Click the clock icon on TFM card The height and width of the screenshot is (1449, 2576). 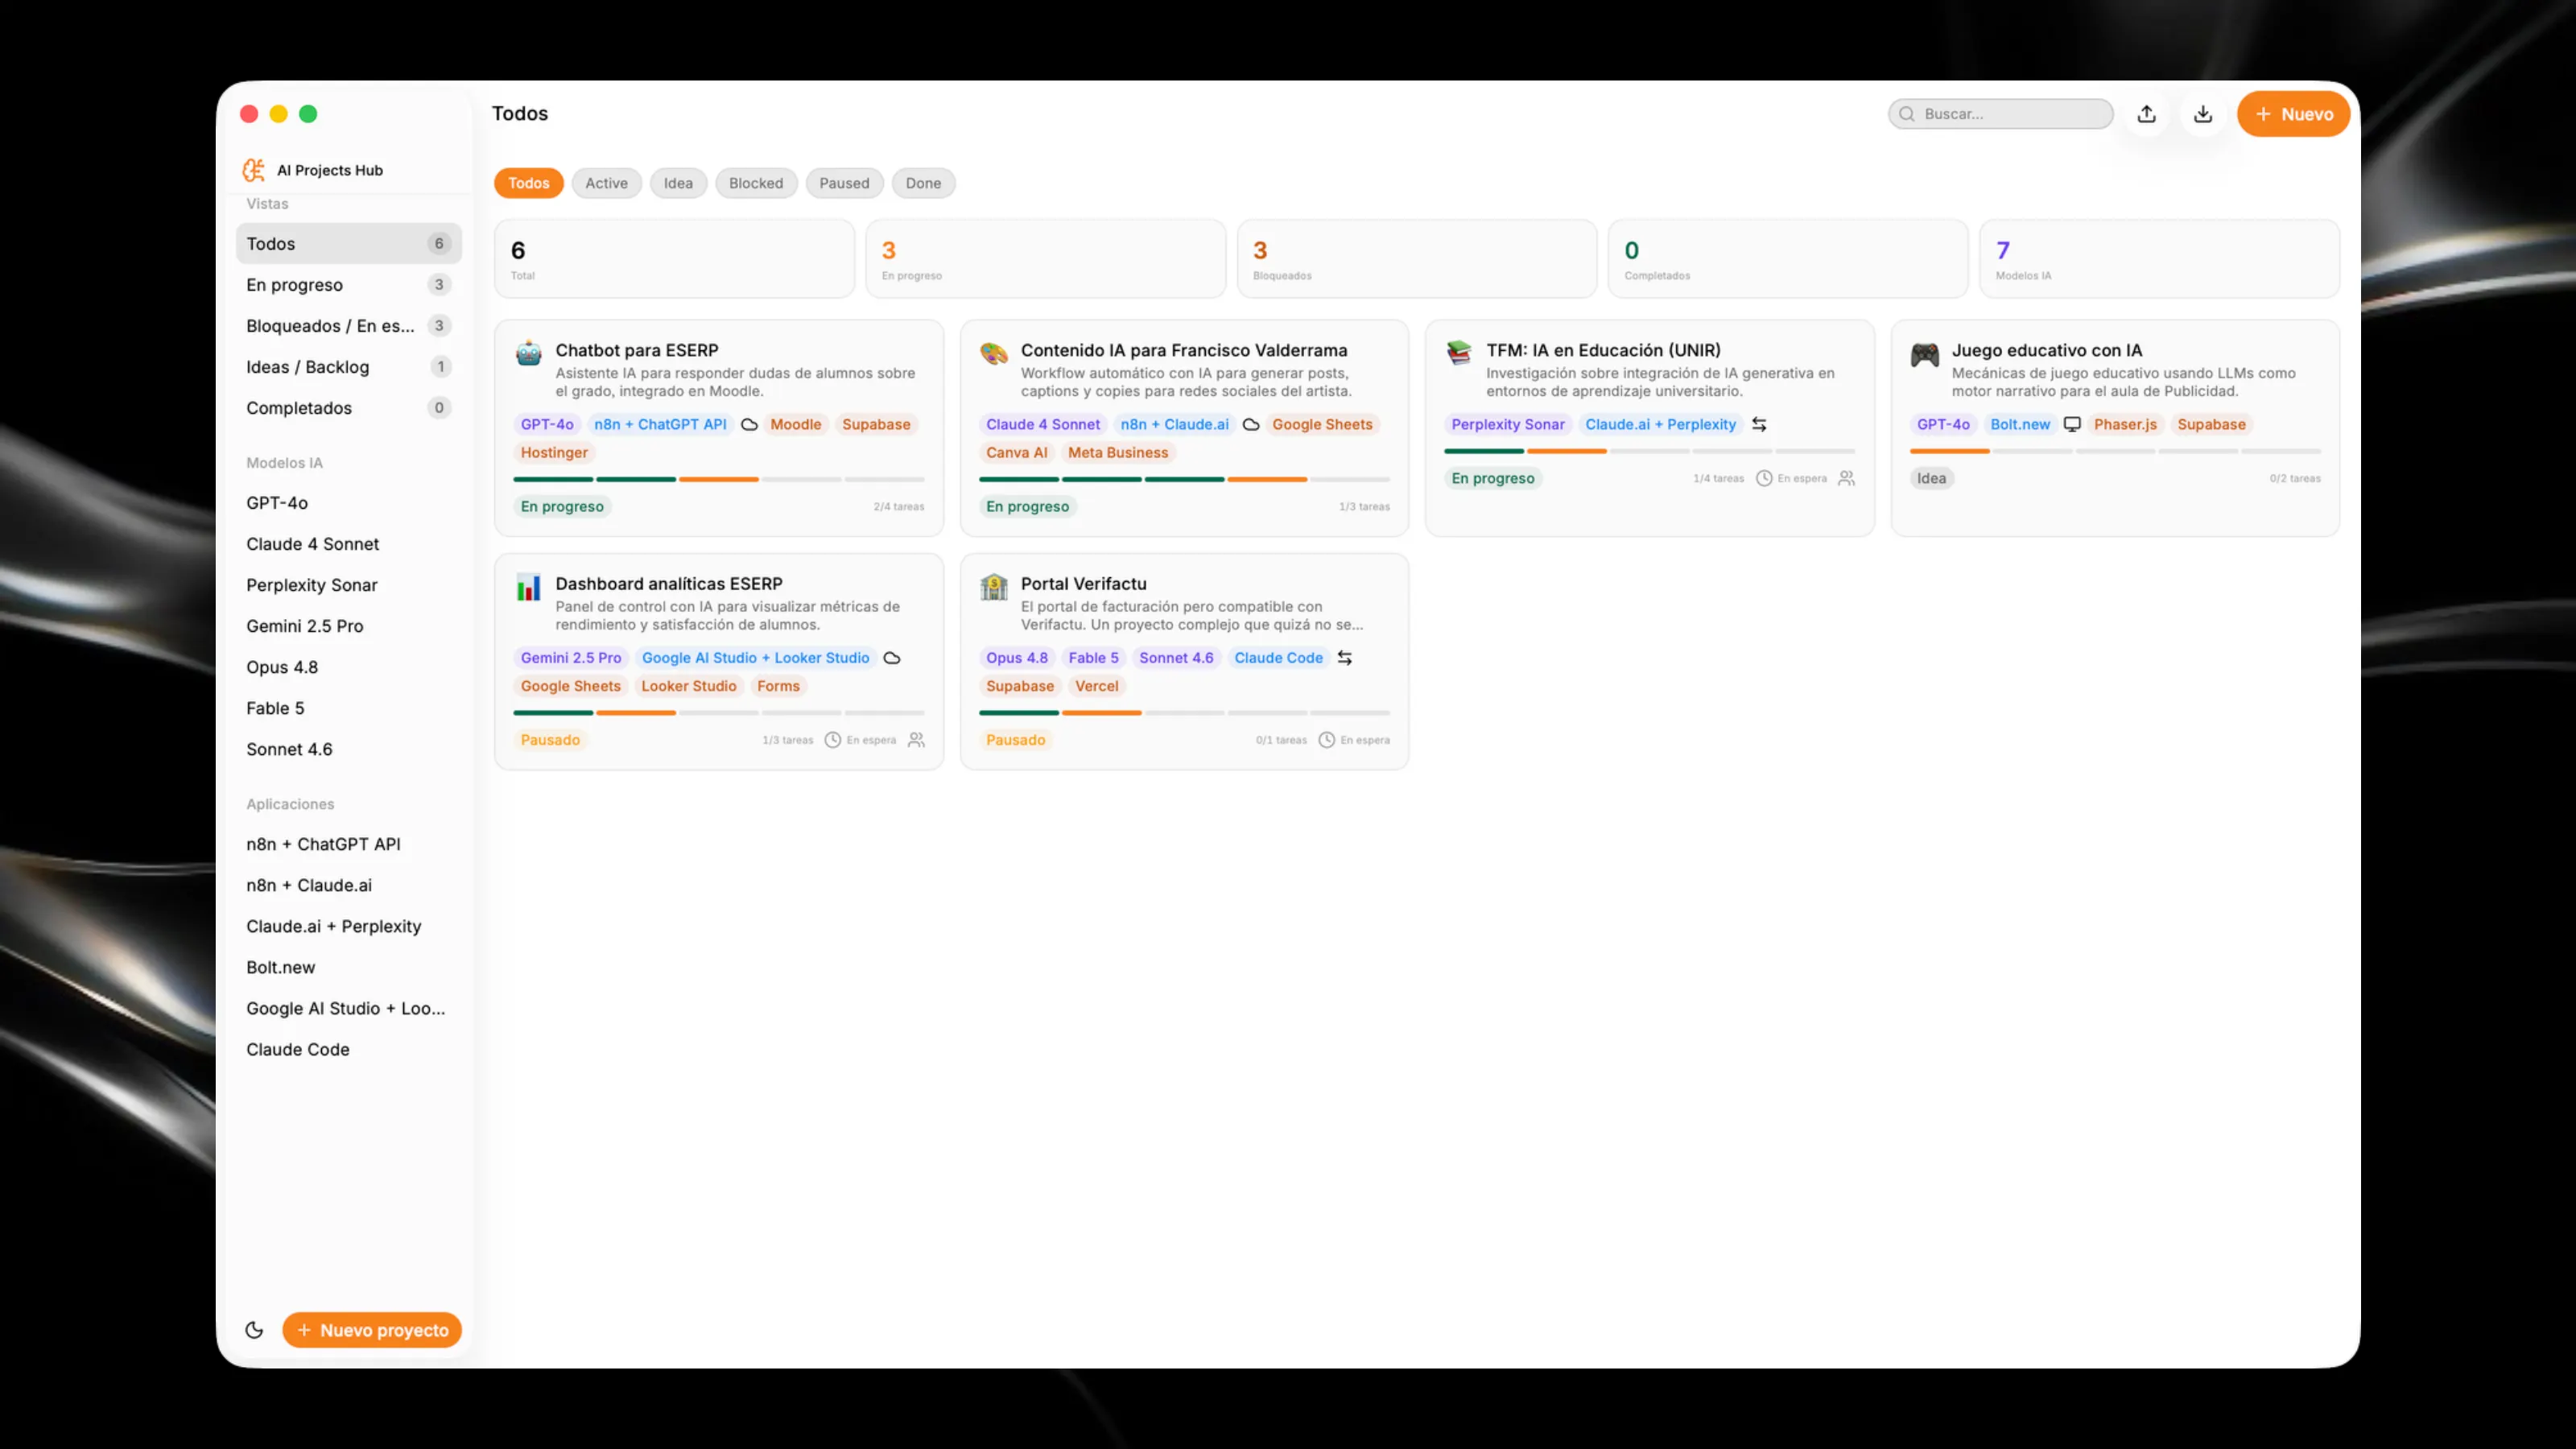(1764, 478)
